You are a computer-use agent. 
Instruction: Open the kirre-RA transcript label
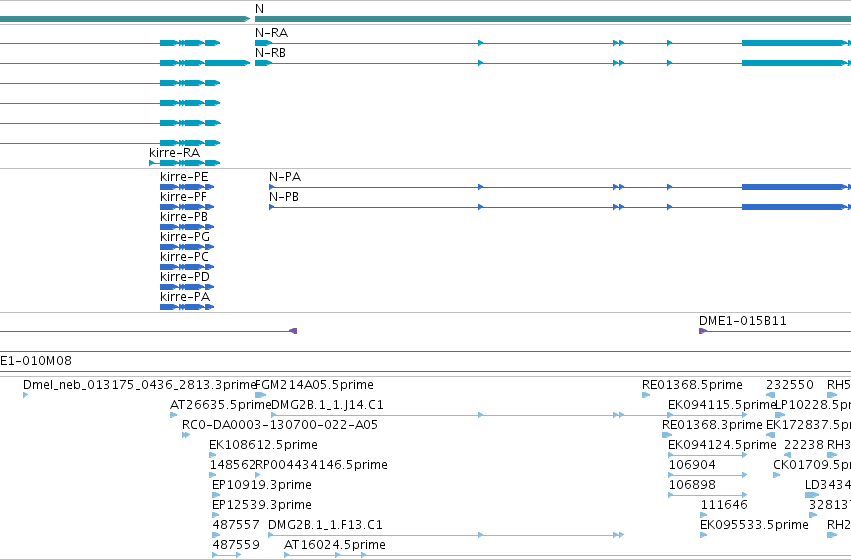(175, 152)
